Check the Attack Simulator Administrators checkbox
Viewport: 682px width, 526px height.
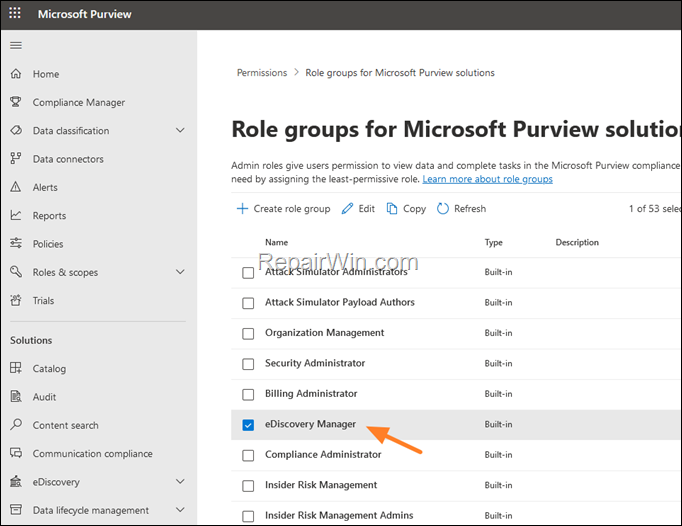pos(248,273)
